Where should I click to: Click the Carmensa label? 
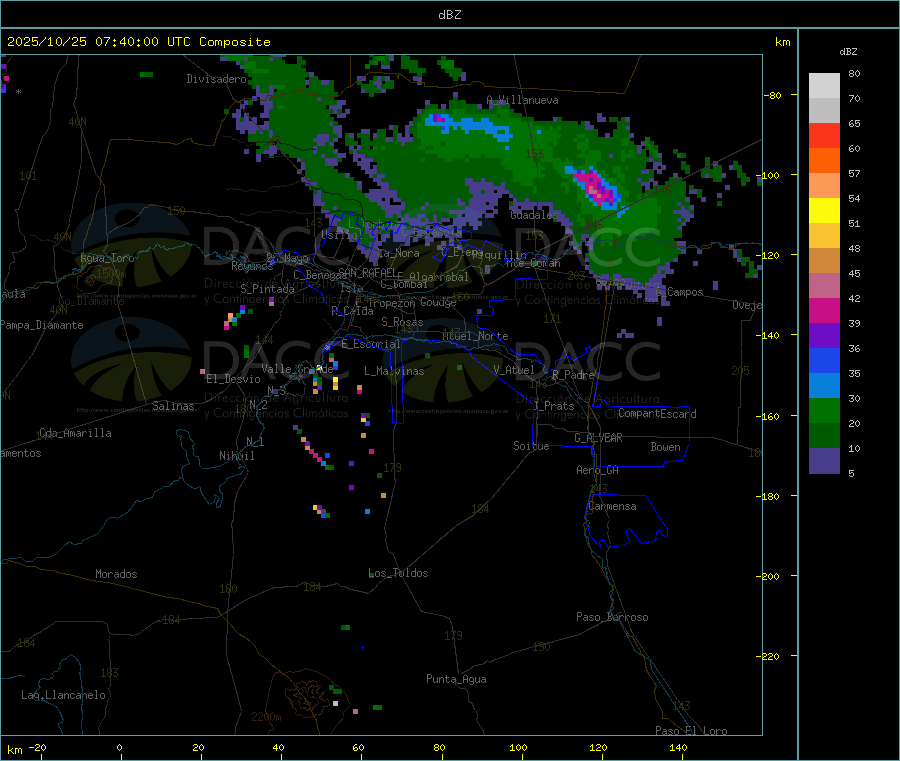click(x=612, y=506)
